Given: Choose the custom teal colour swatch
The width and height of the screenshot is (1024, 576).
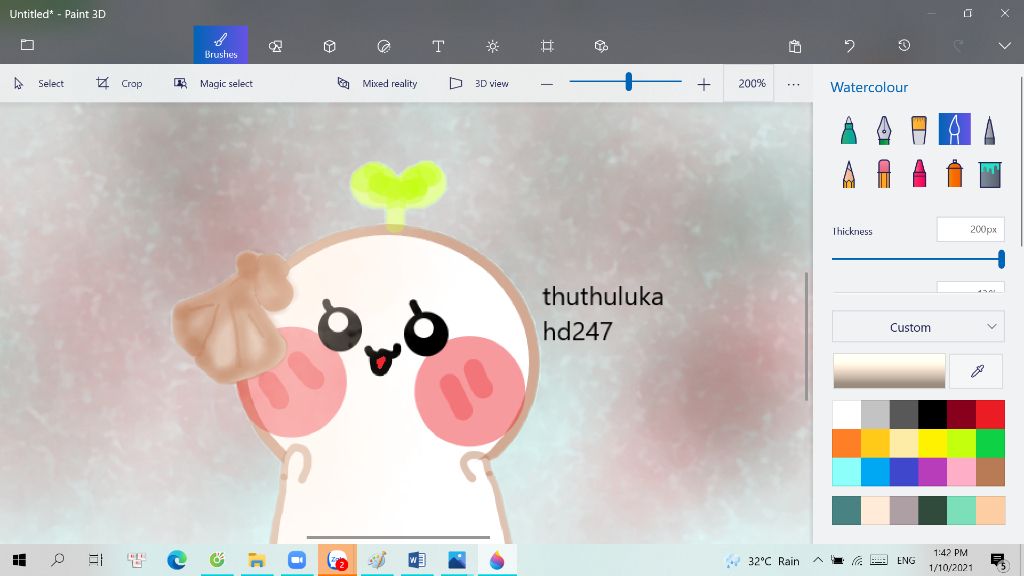Looking at the screenshot, I should click(x=846, y=511).
